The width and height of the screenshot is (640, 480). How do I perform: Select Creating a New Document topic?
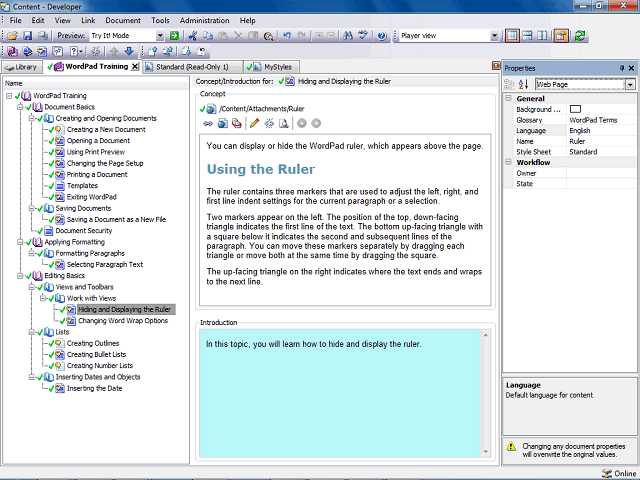click(106, 129)
